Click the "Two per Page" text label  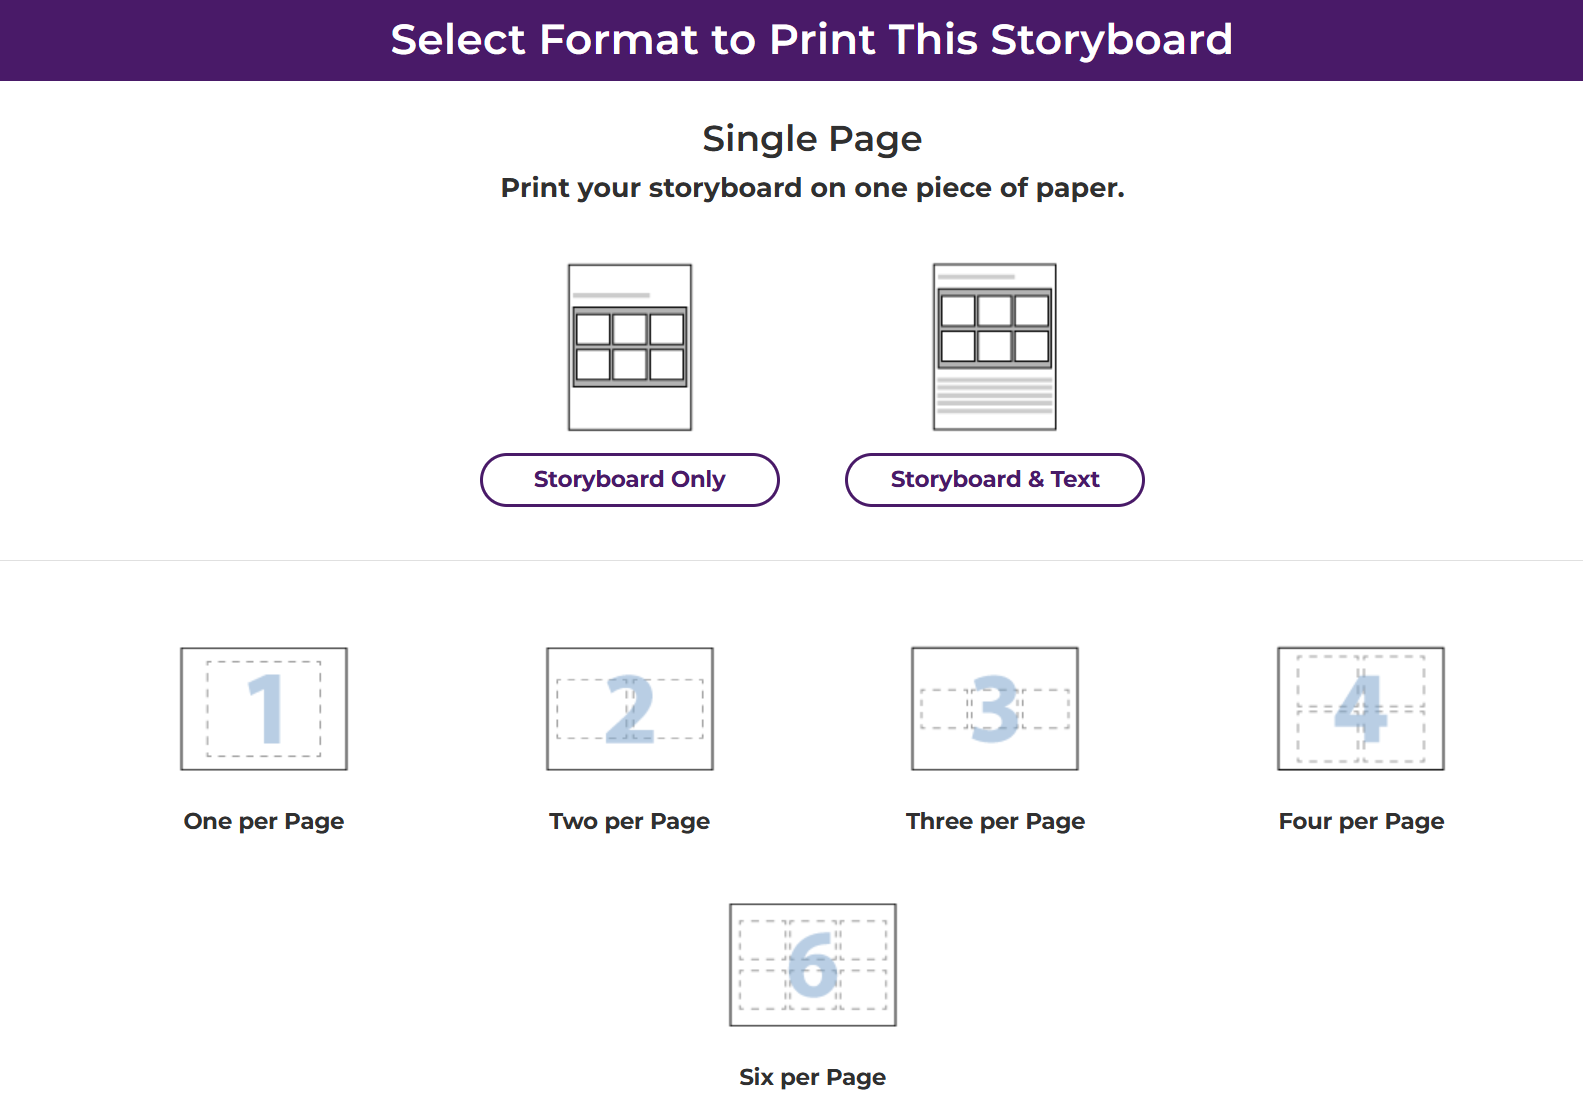pyautogui.click(x=630, y=821)
